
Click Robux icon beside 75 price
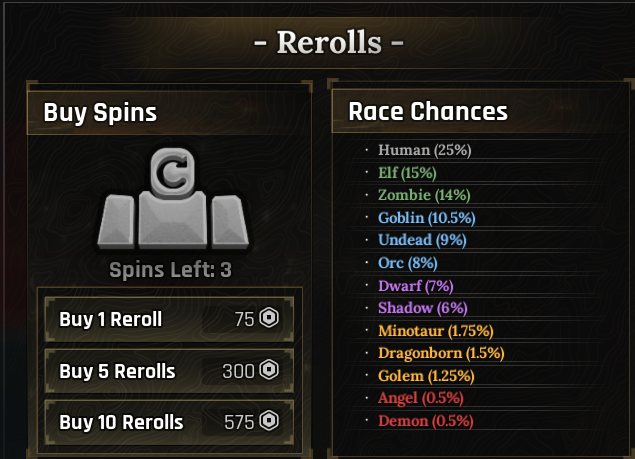click(x=269, y=319)
